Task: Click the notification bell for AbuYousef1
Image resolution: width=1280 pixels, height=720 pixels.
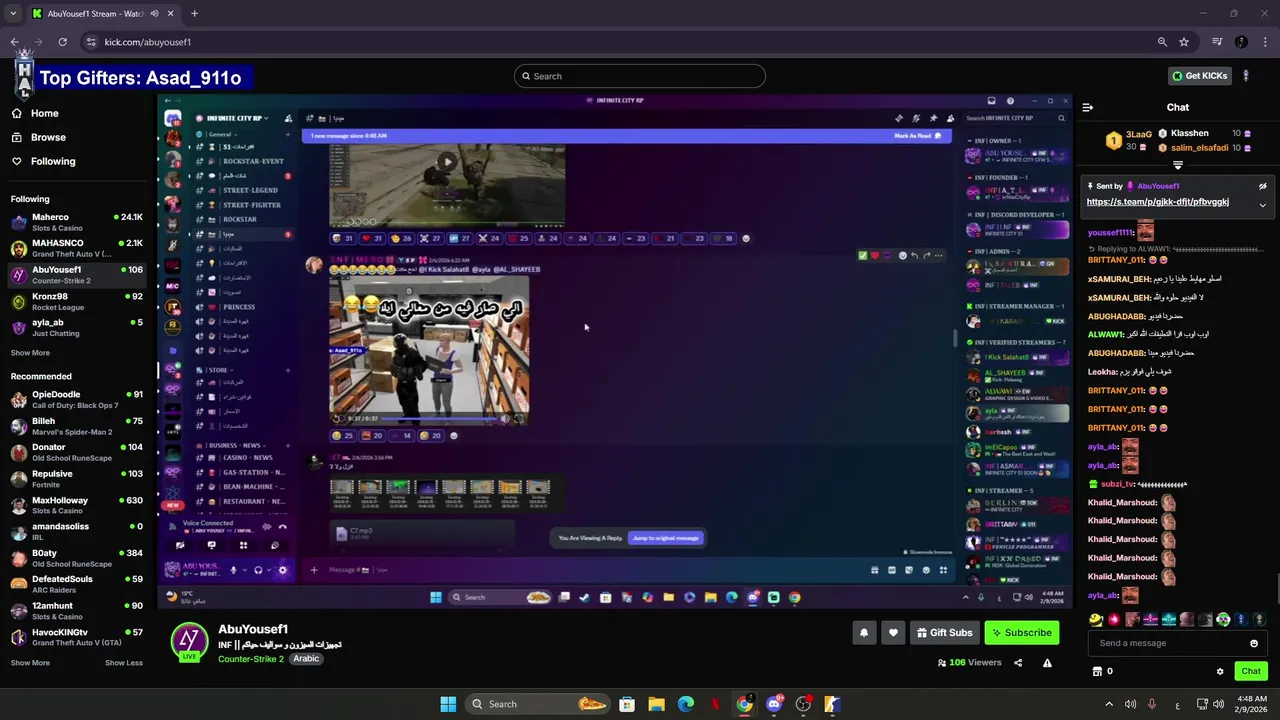Action: [x=864, y=632]
